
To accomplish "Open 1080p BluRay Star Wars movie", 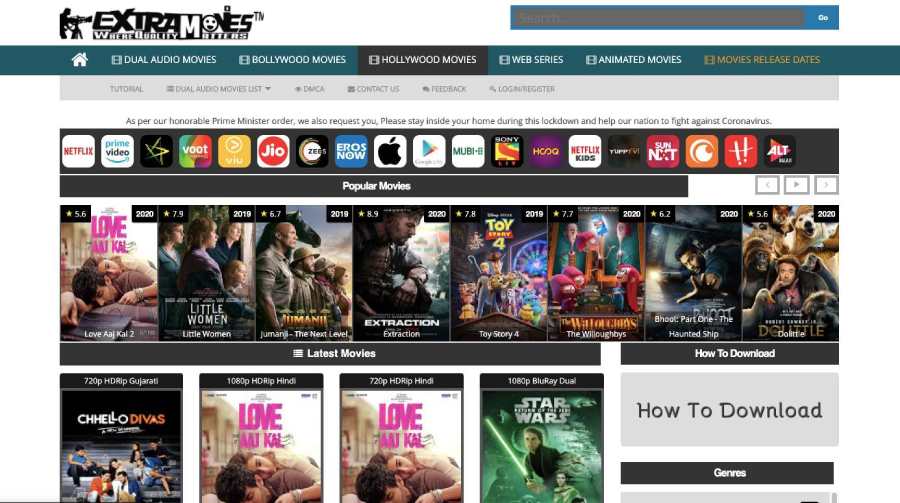I will [x=541, y=439].
